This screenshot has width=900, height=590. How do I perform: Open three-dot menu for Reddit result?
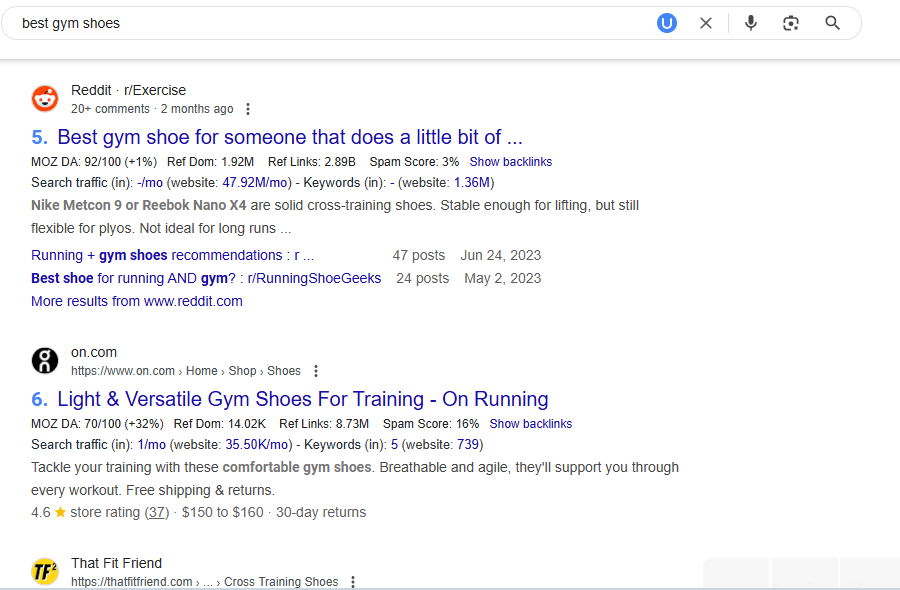tap(248, 109)
